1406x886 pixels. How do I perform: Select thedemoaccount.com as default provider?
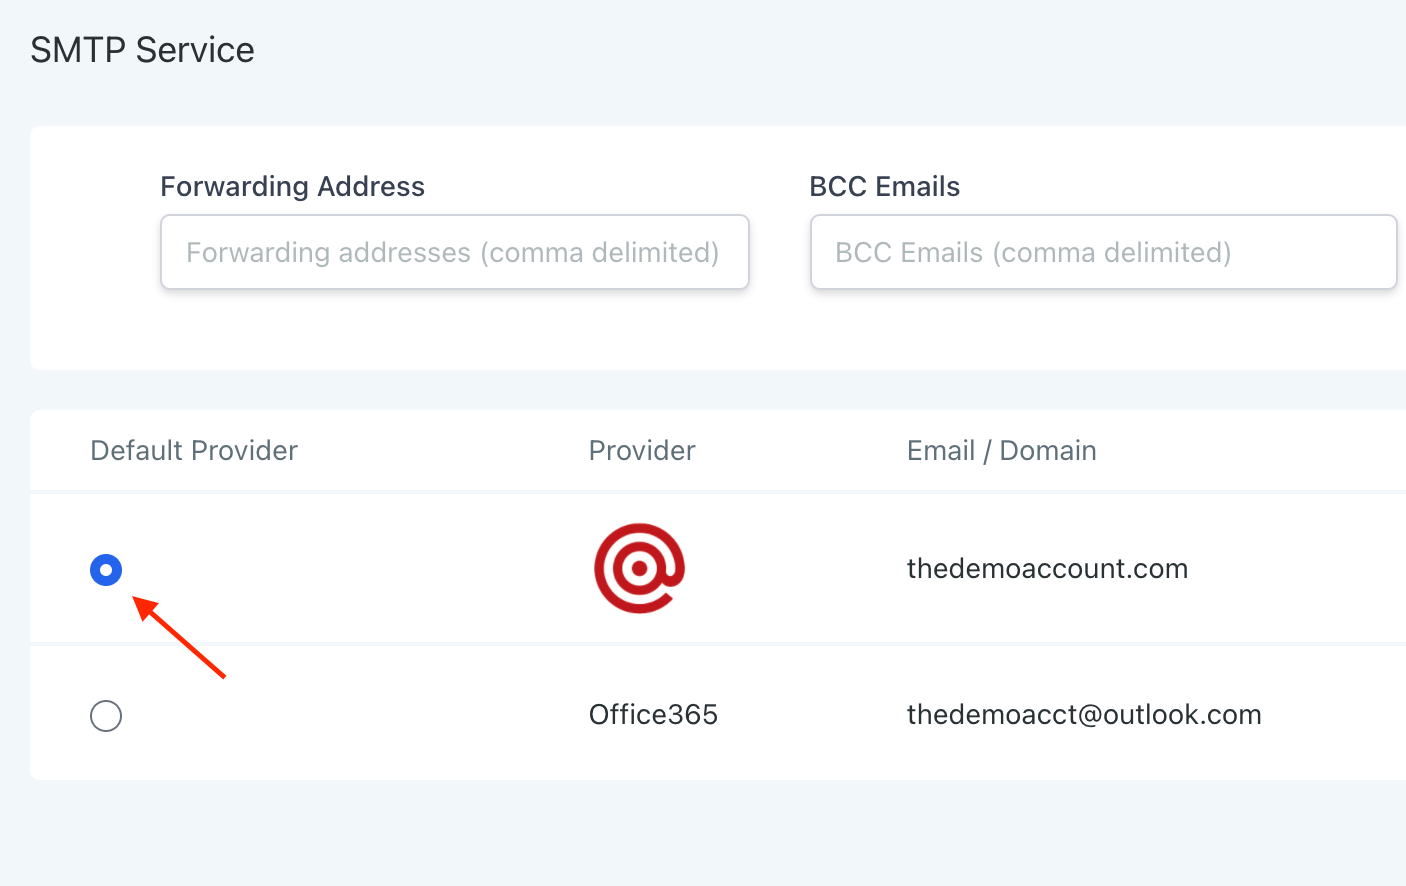(x=106, y=570)
